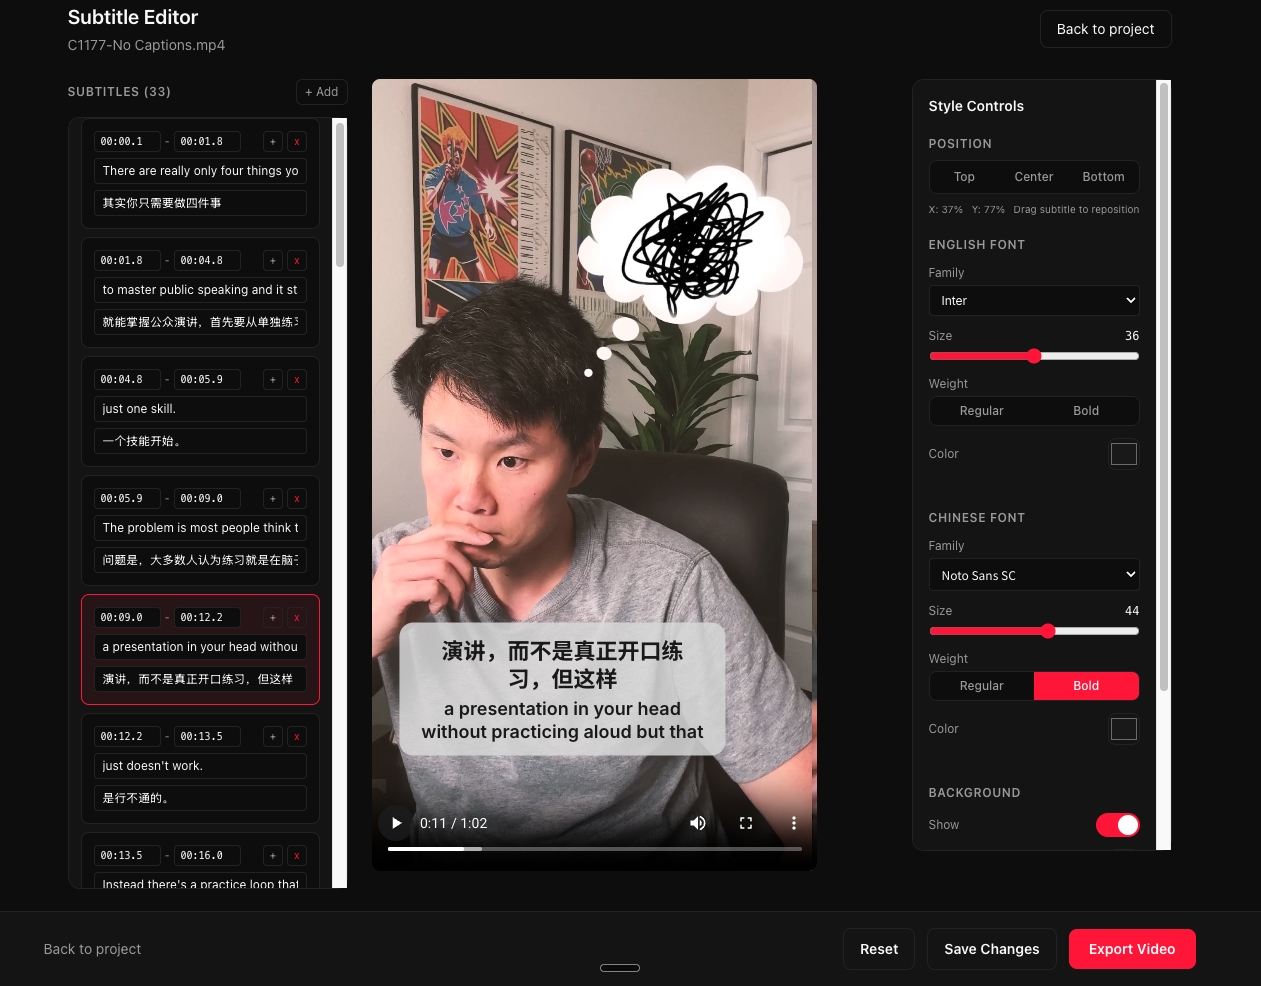Enter fullscreen video mode
This screenshot has width=1261, height=986.
coord(746,823)
